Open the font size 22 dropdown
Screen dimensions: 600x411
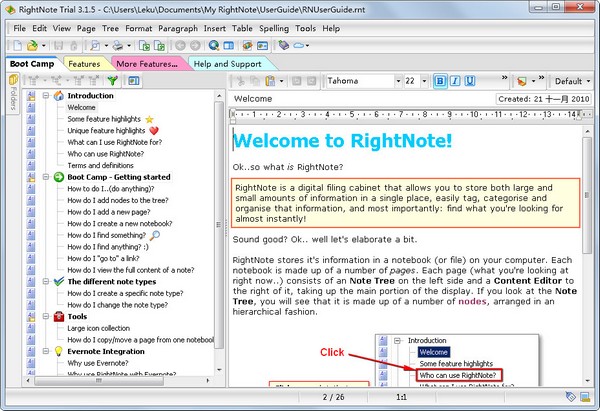424,81
